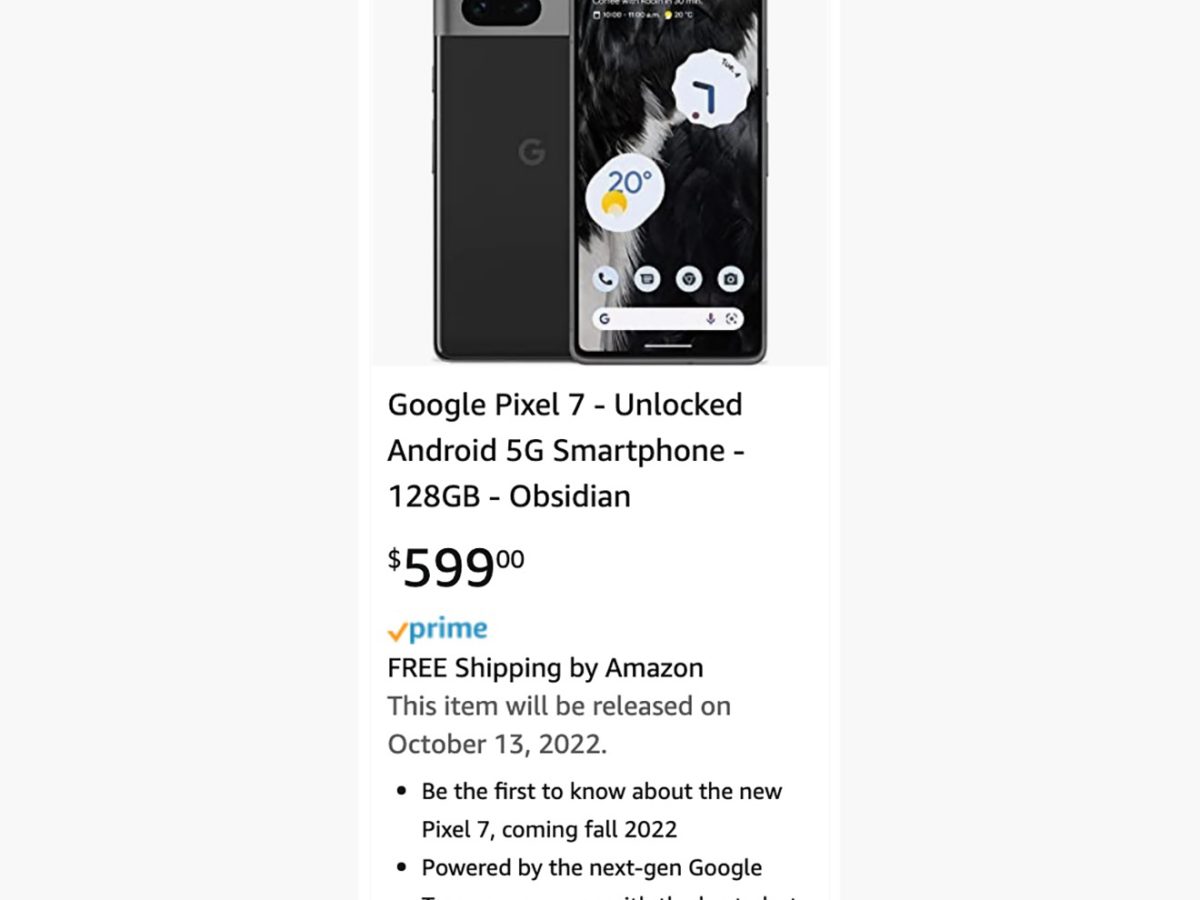Click the microphone icon in the search bar
Viewport: 1200px width, 900px height.
(710, 319)
